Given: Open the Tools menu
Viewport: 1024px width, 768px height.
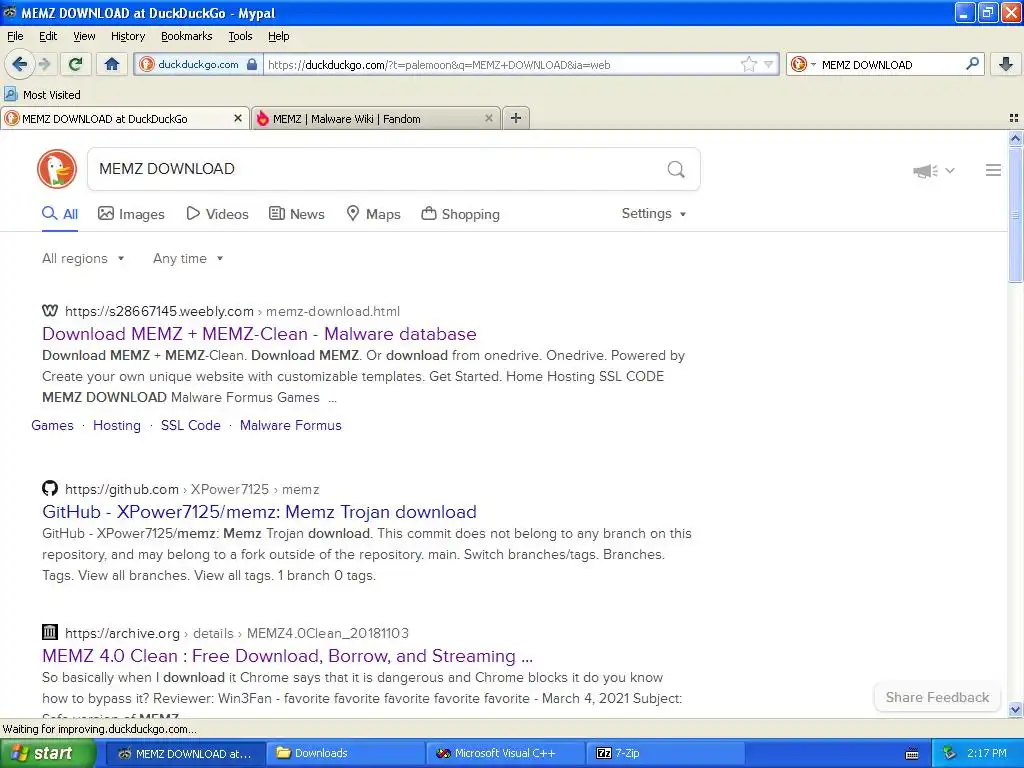Looking at the screenshot, I should click(240, 36).
